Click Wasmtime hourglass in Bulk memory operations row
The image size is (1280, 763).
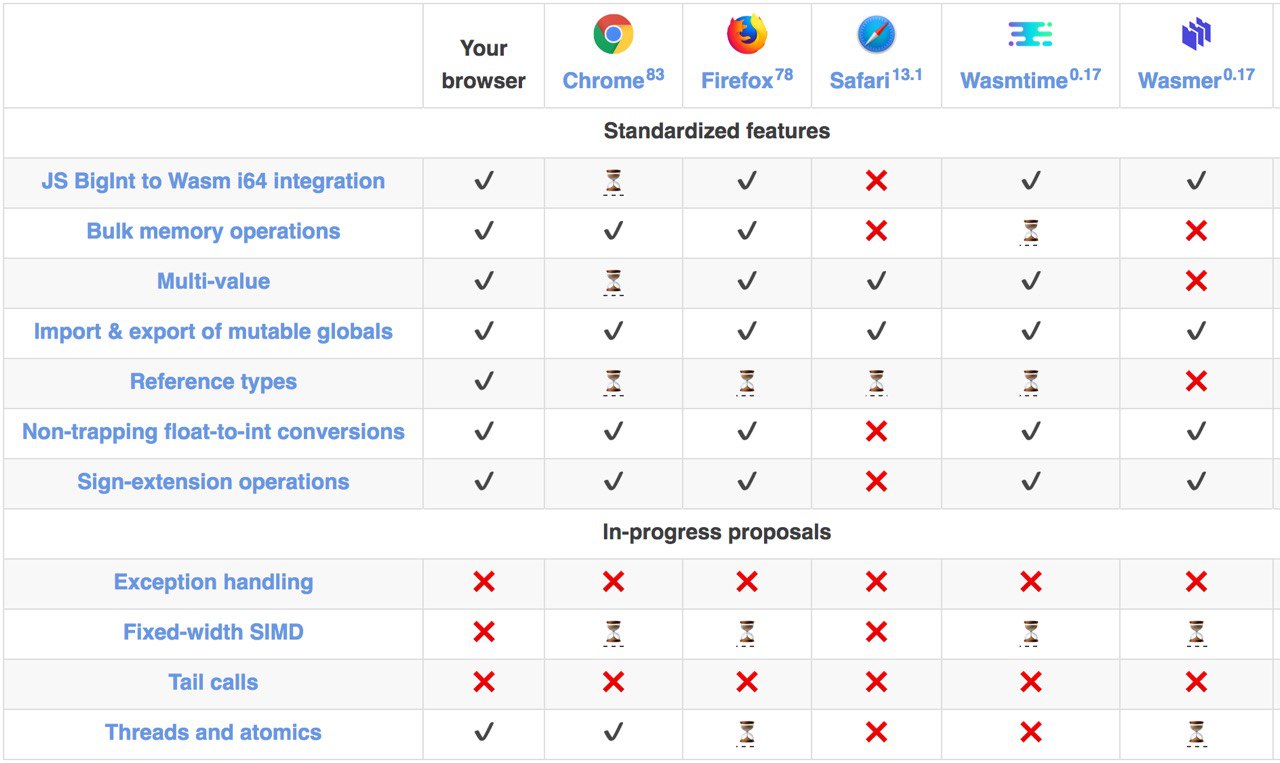(x=1030, y=232)
